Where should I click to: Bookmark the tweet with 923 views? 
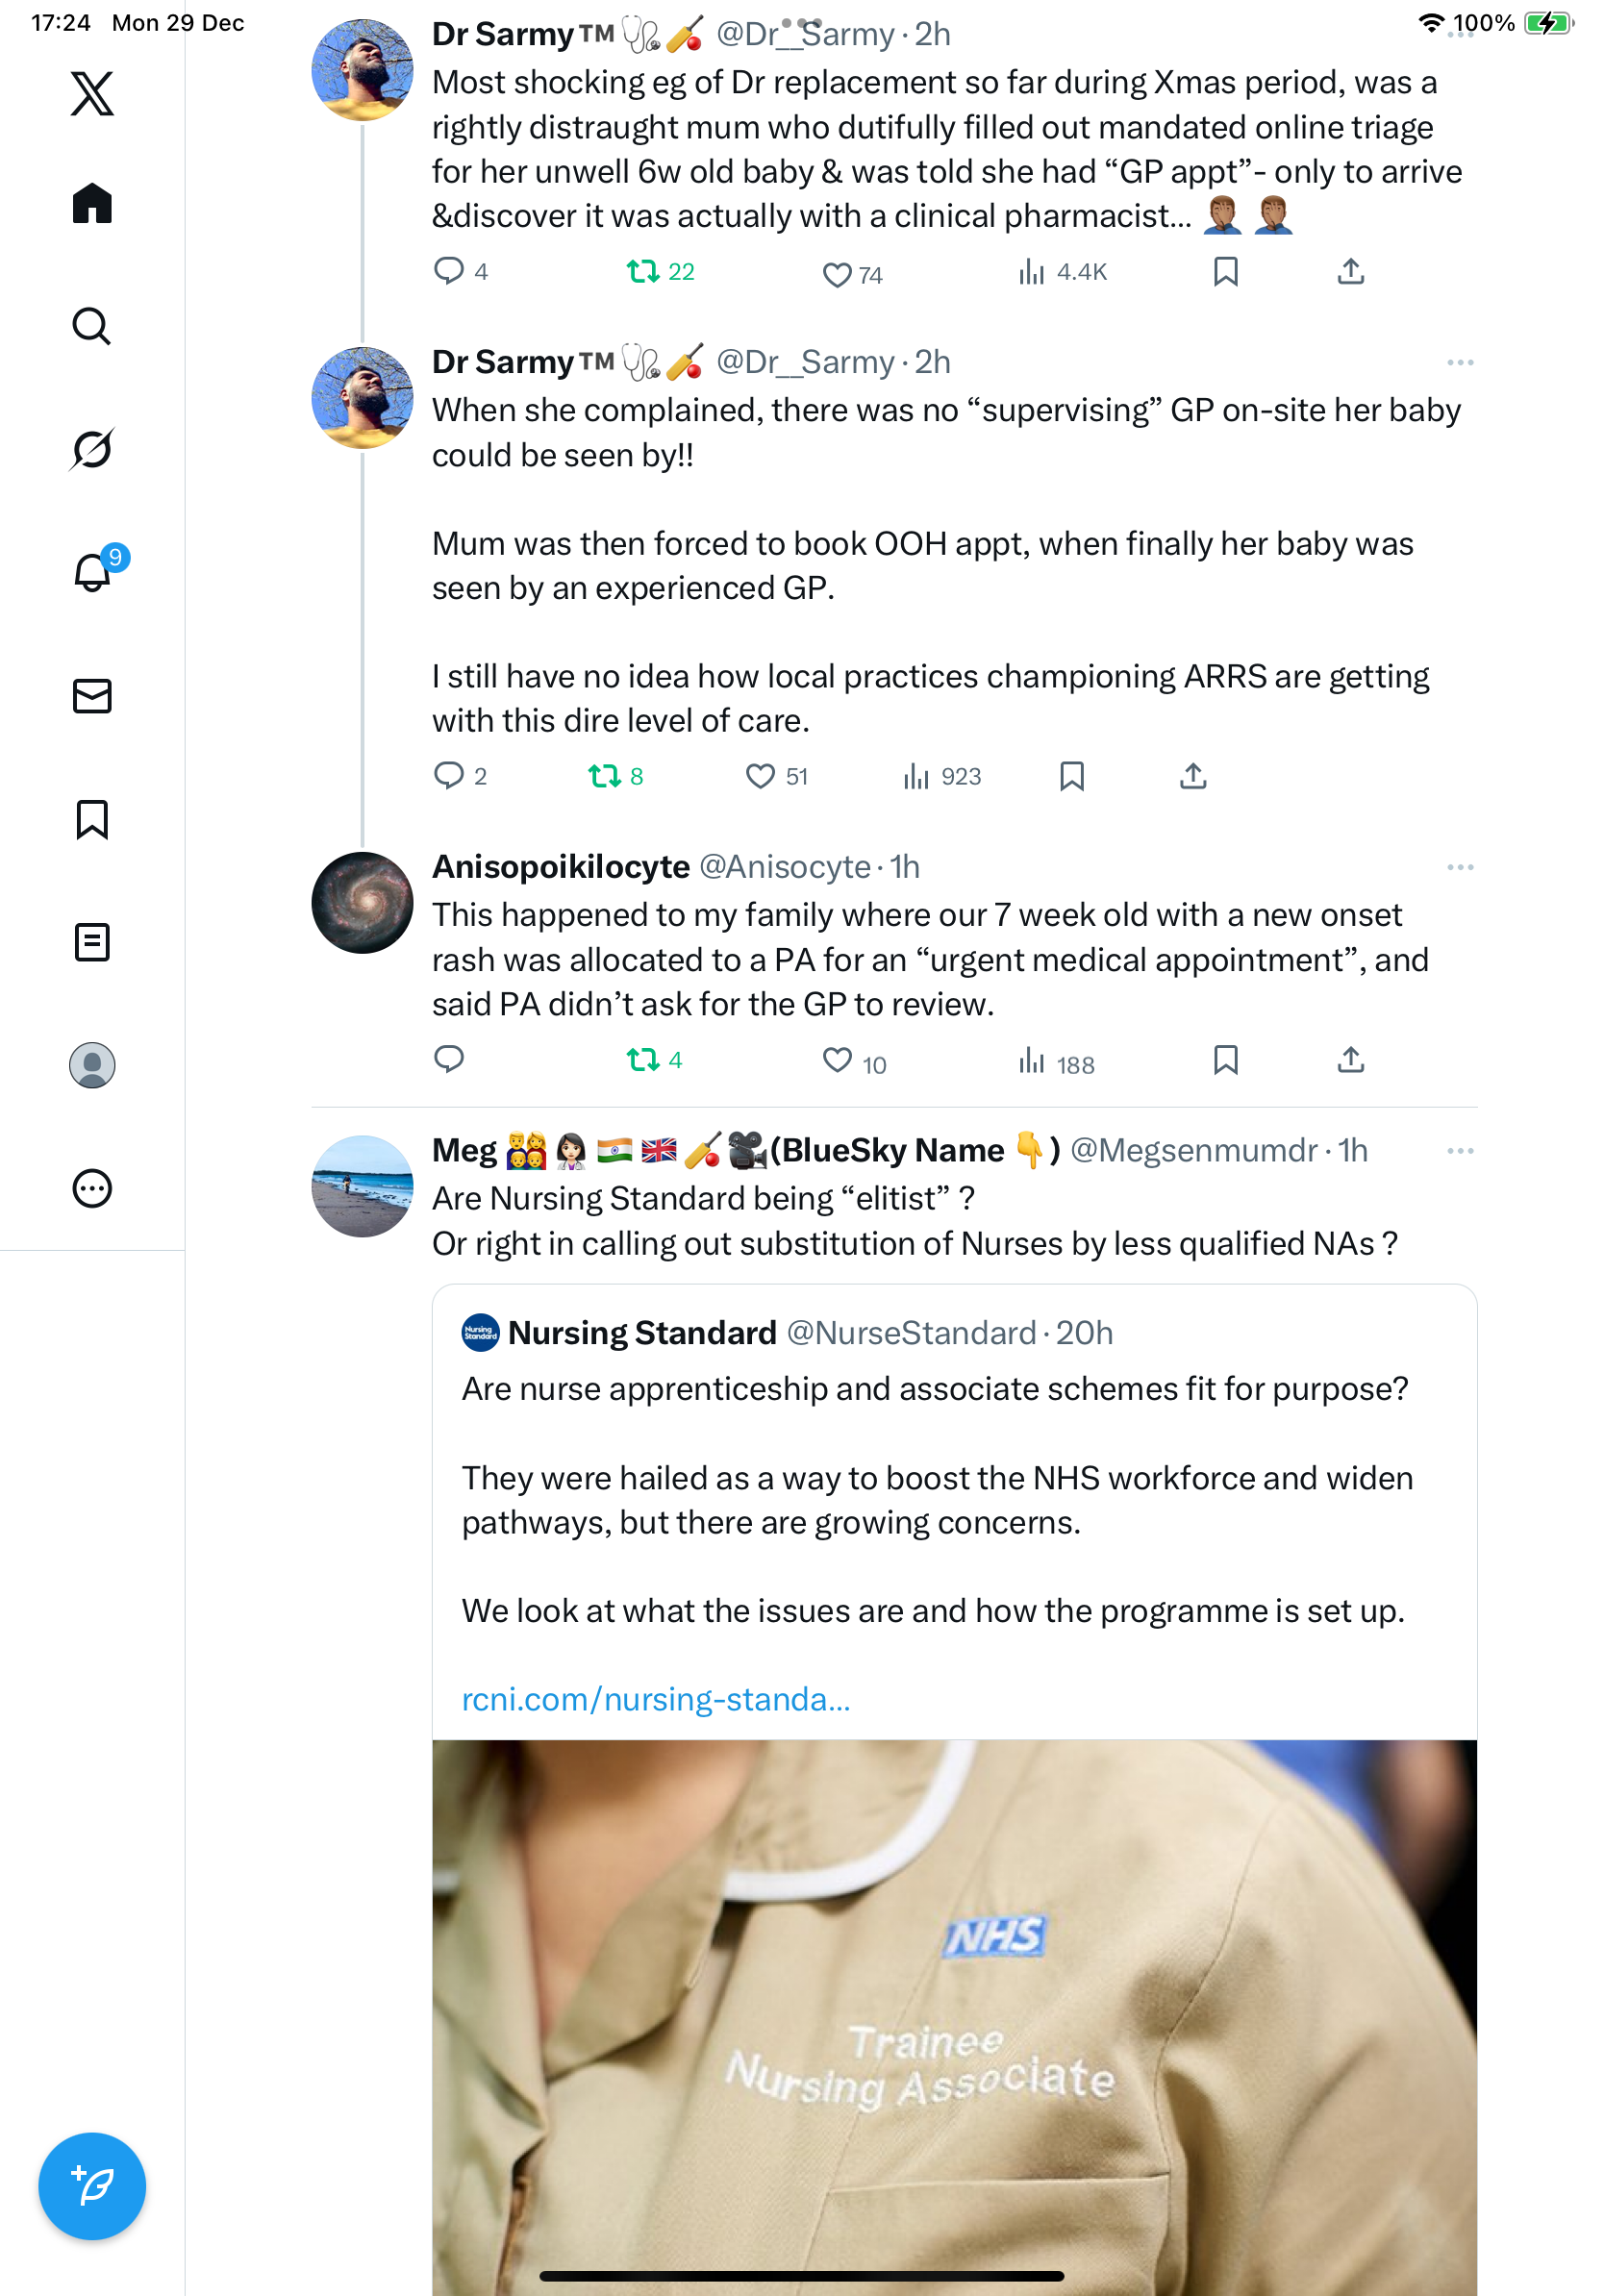point(1072,776)
